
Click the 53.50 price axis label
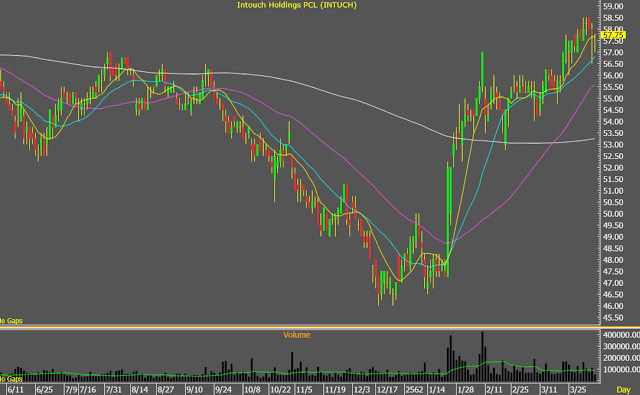click(613, 133)
